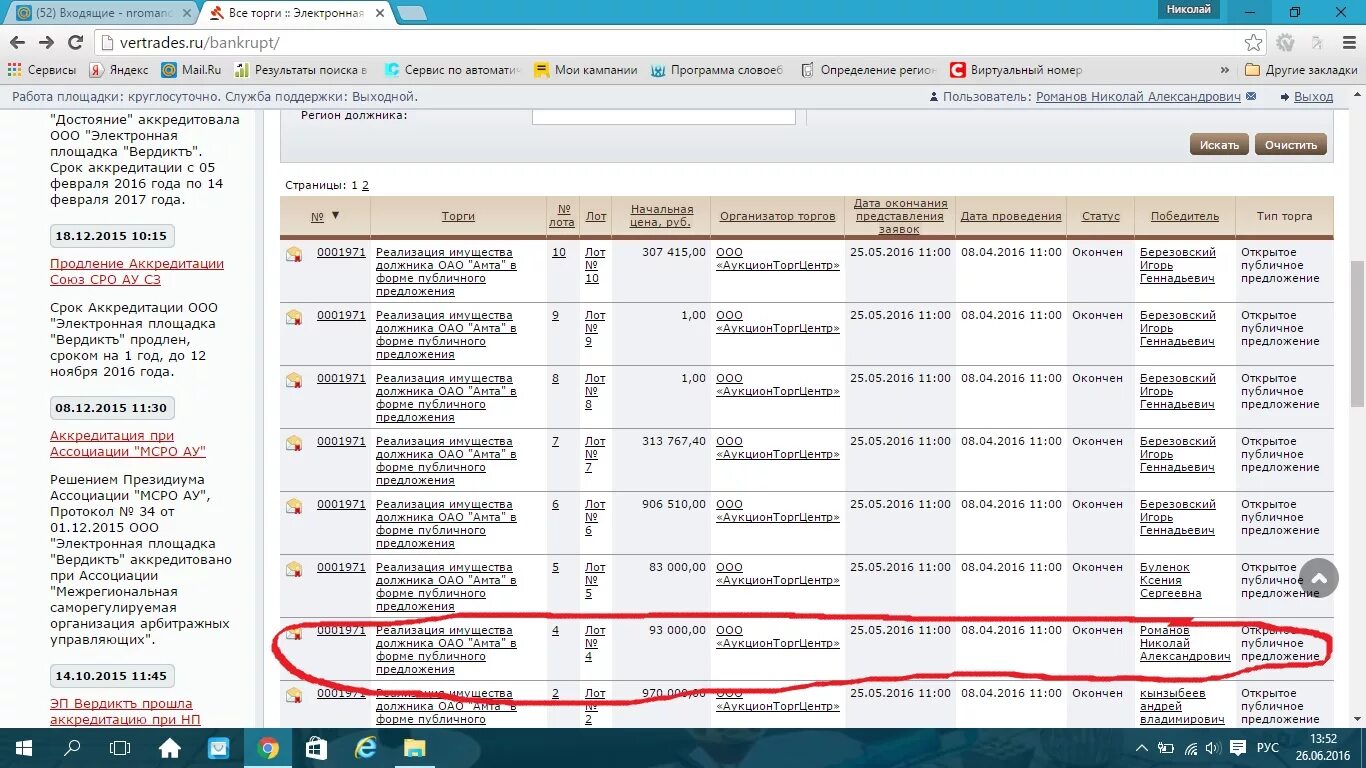Open Виртуальный номер bookmark

click(x=1016, y=70)
